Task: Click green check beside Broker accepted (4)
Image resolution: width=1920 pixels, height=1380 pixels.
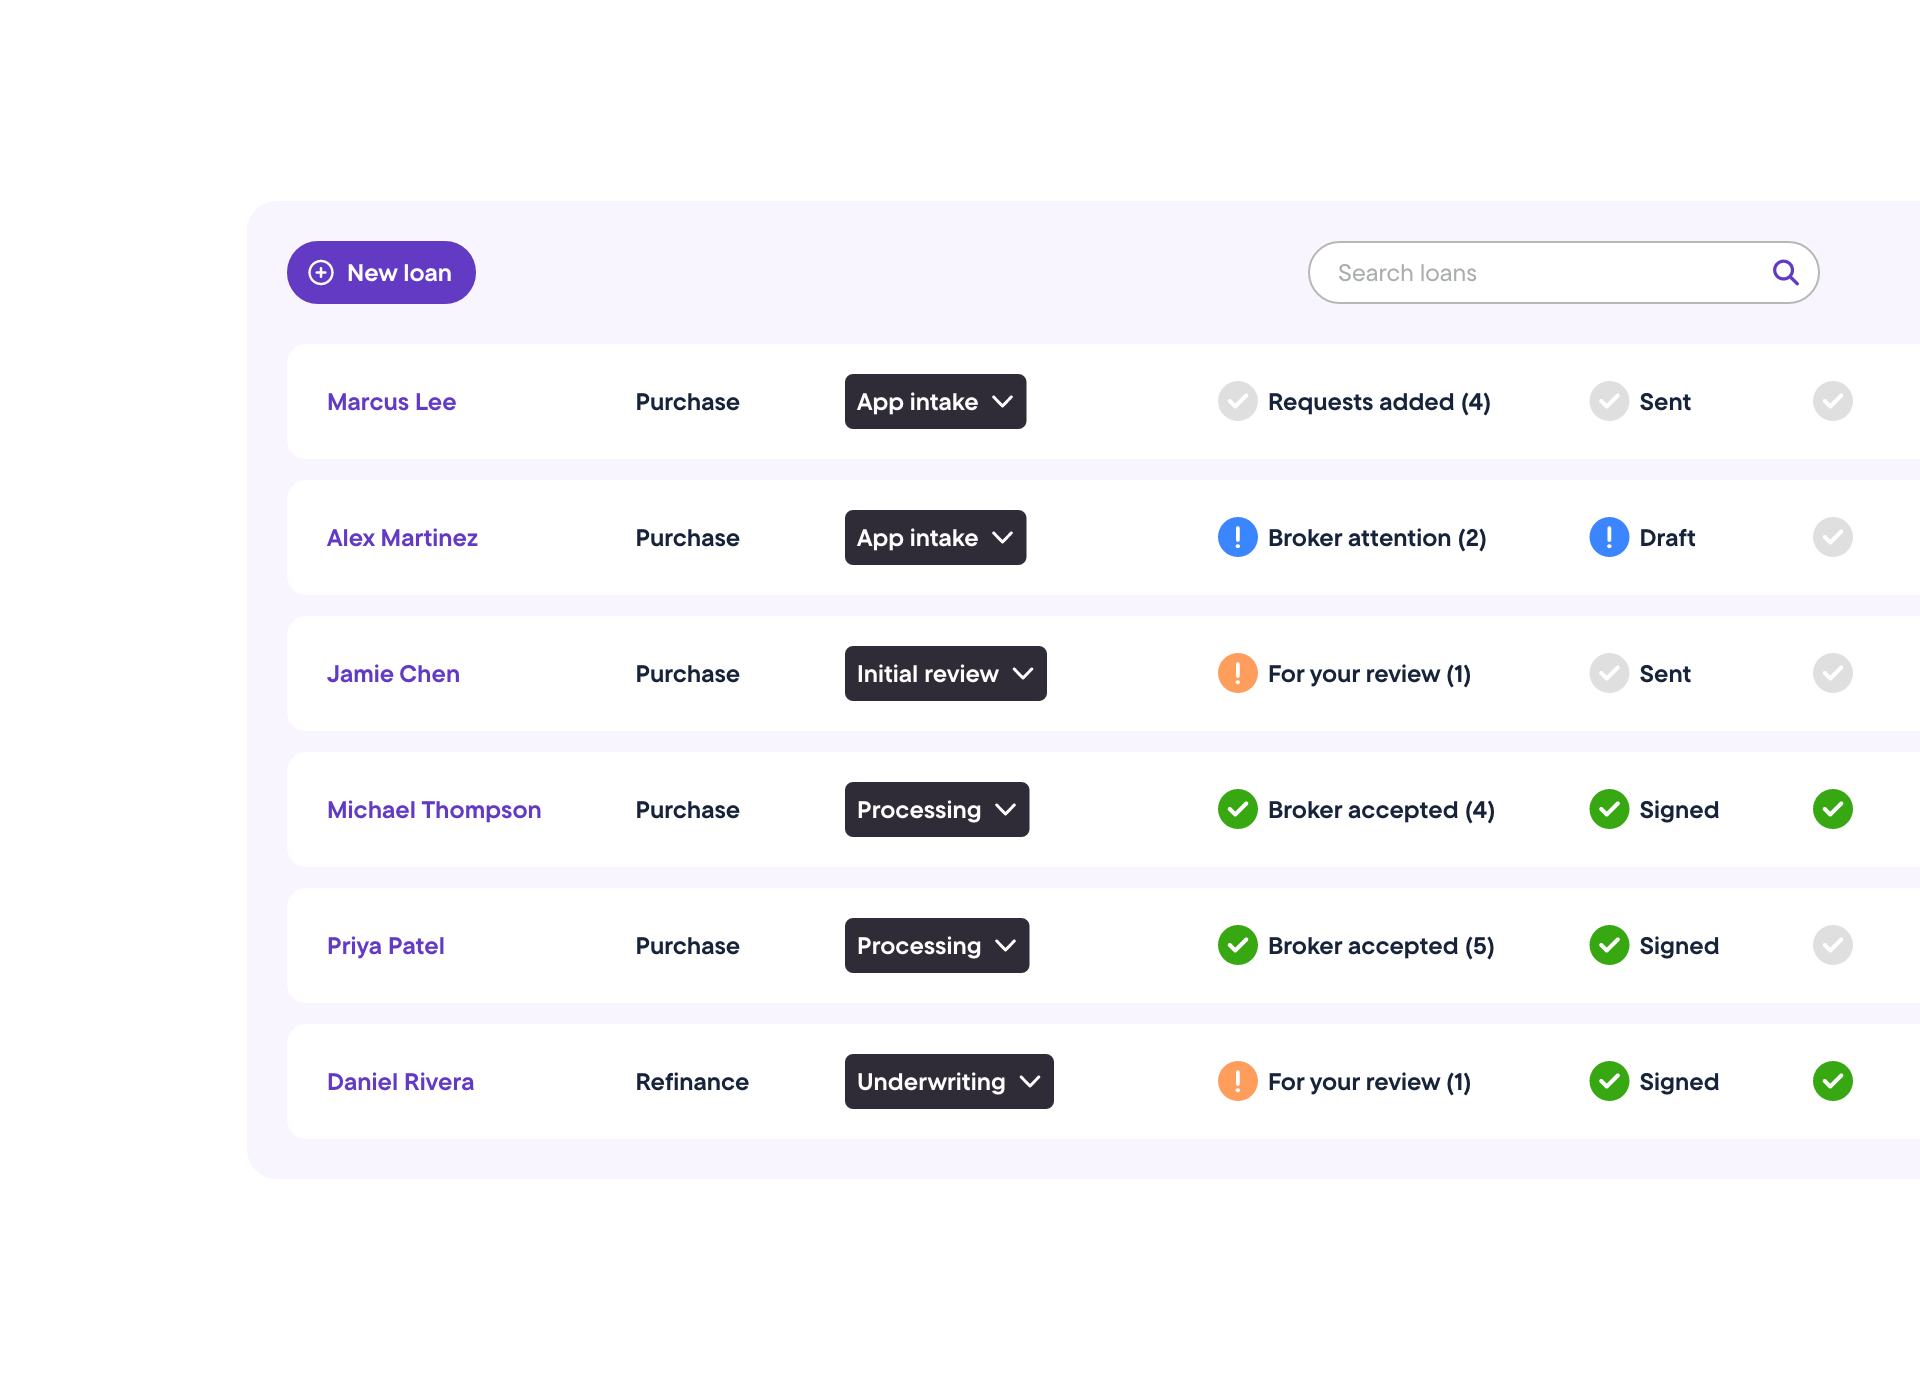Action: (x=1237, y=810)
